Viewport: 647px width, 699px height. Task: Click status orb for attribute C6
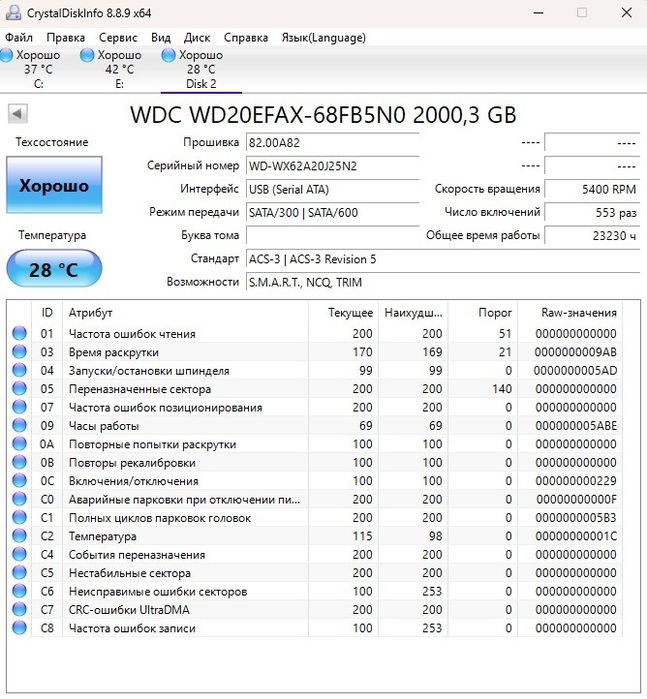coord(19,591)
